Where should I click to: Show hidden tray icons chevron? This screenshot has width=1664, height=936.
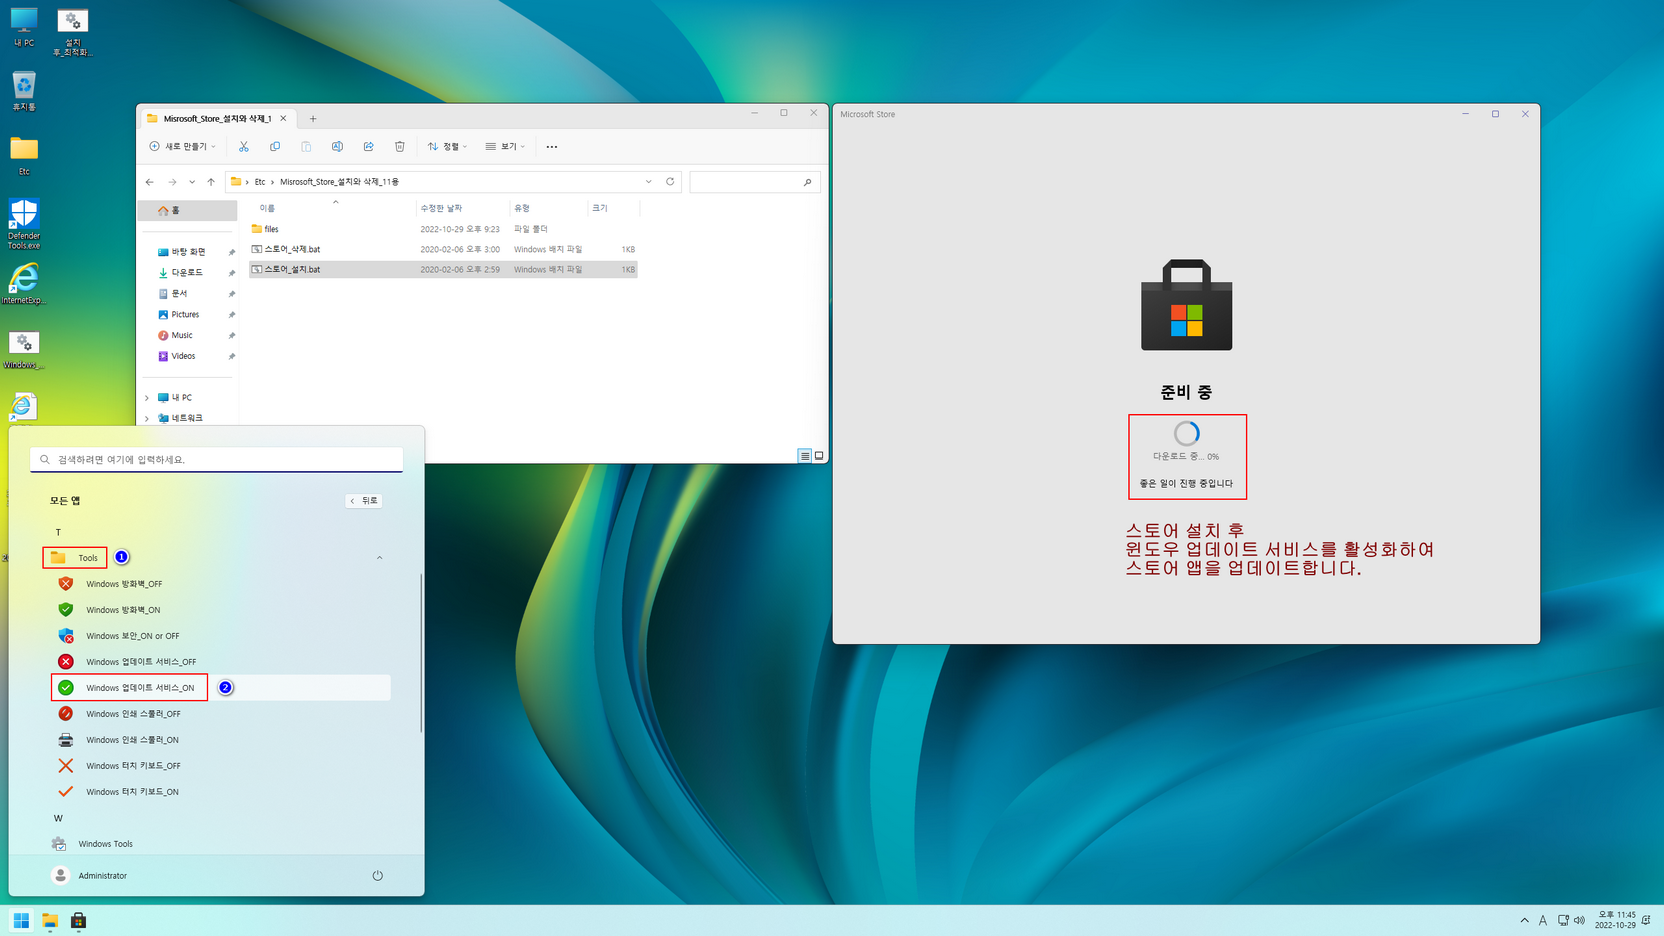click(1524, 921)
